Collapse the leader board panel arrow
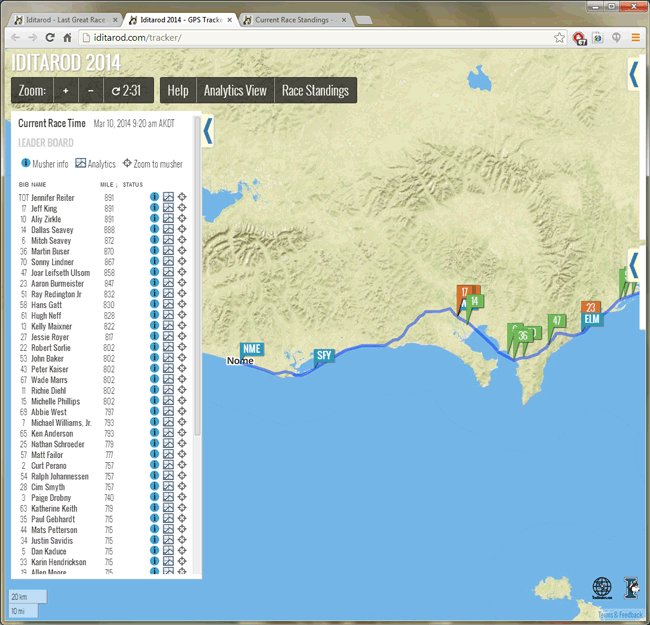This screenshot has height=625, width=650. 208,131
